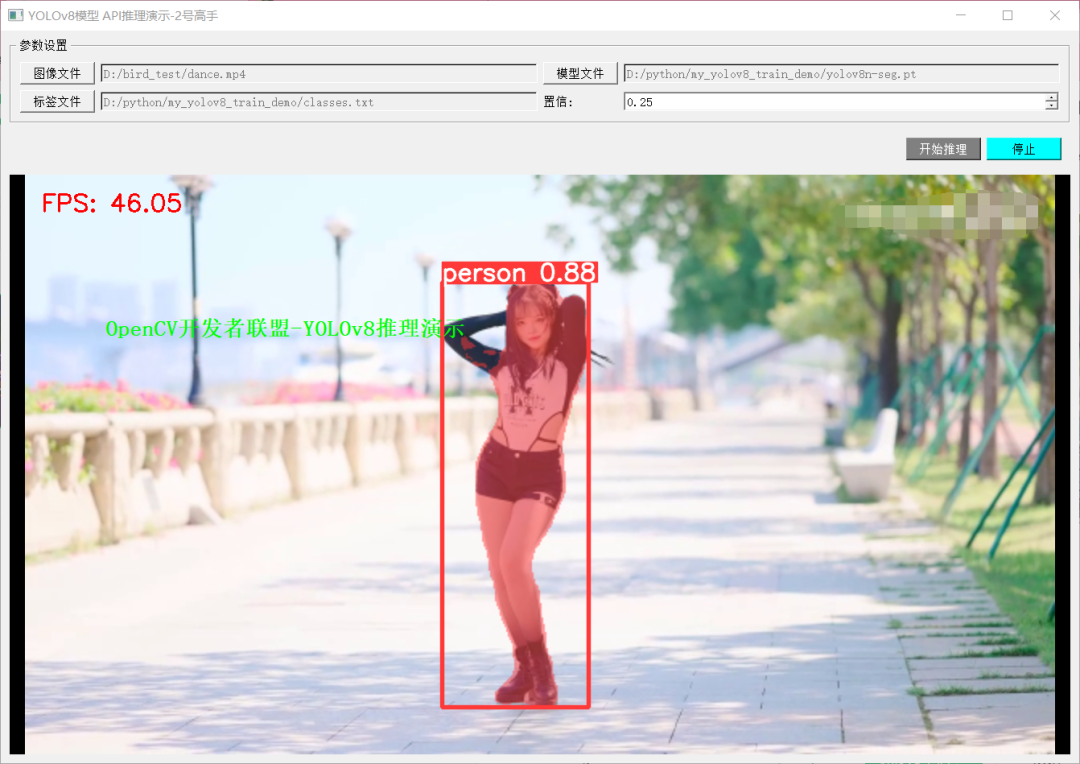Choose a model with the 模型文件 button
The height and width of the screenshot is (764, 1080).
coord(580,72)
